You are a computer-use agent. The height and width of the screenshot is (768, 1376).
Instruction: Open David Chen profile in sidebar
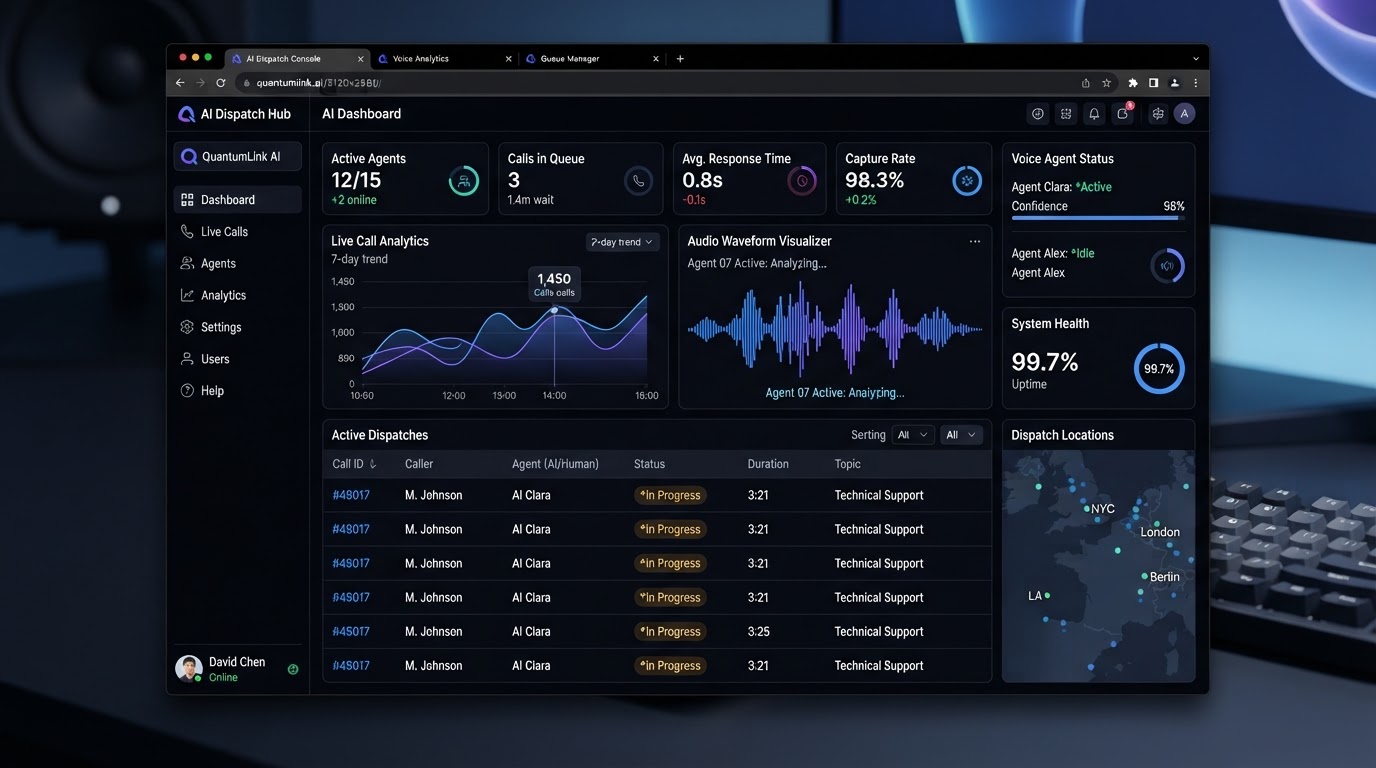(237, 669)
